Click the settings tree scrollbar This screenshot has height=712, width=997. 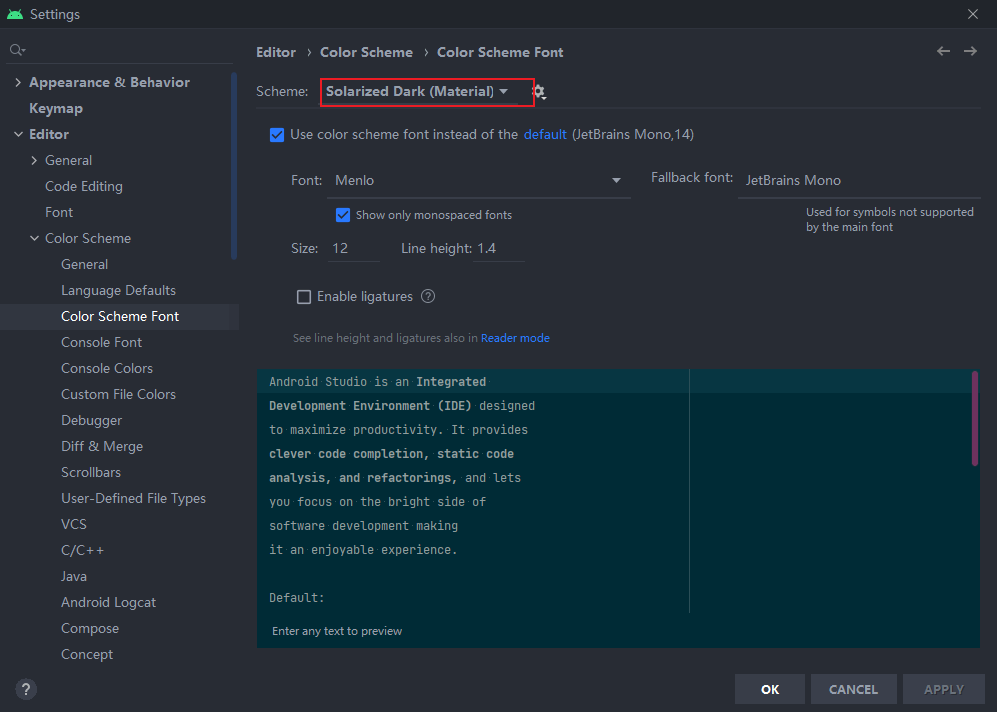[234, 165]
